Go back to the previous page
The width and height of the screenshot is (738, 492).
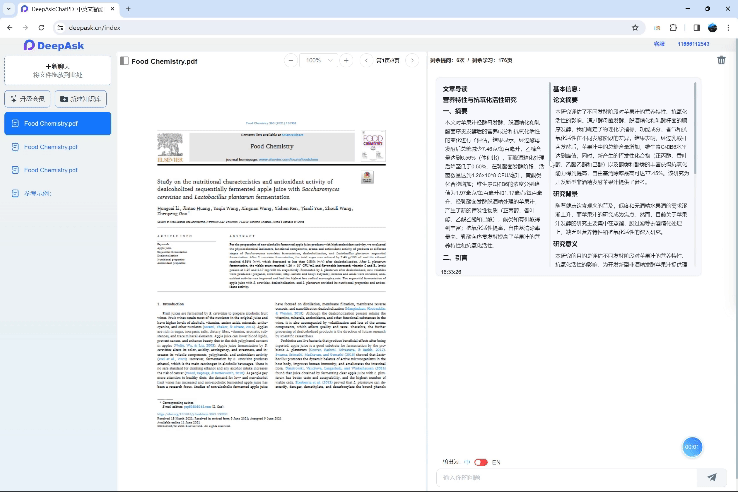(x=10, y=28)
